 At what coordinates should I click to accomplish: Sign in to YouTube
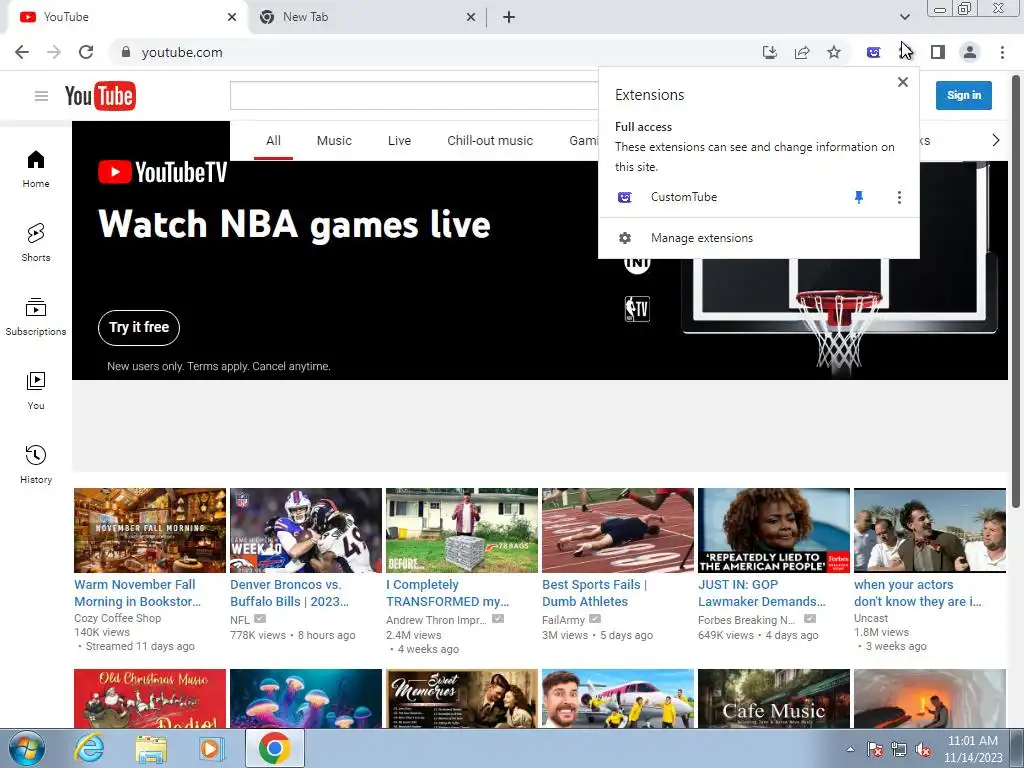(964, 95)
